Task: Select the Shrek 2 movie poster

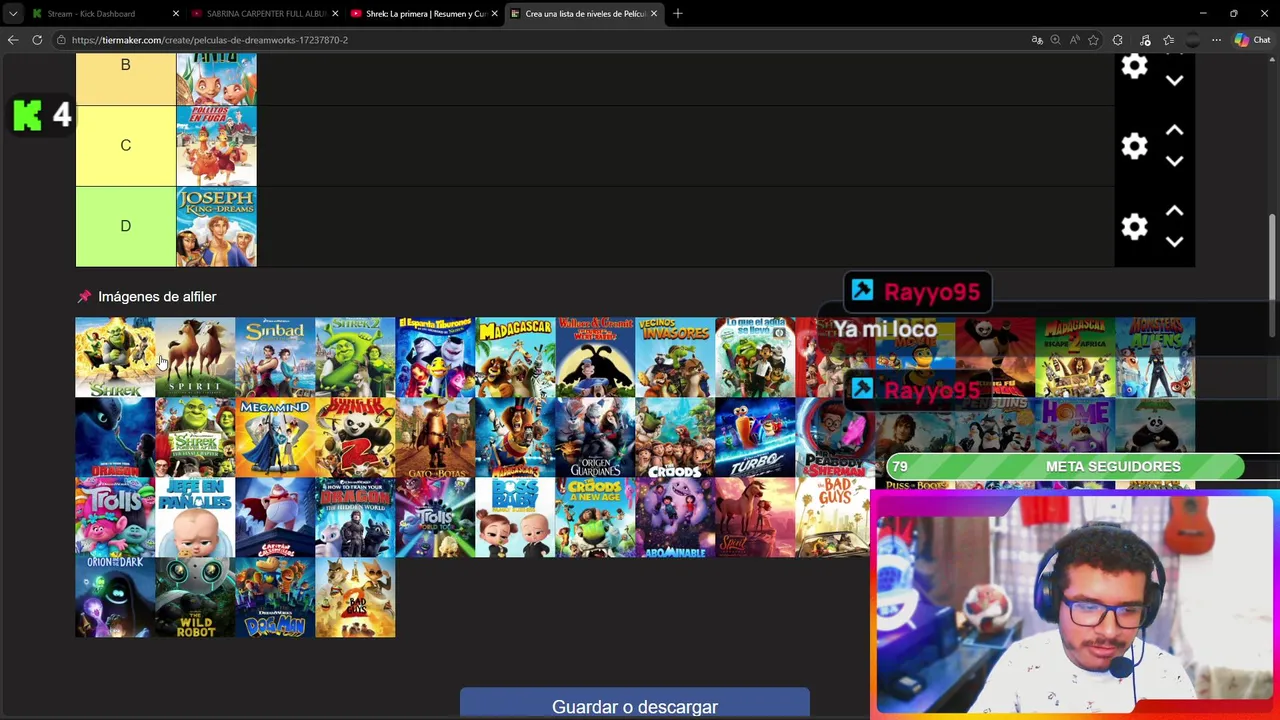Action: (x=355, y=357)
